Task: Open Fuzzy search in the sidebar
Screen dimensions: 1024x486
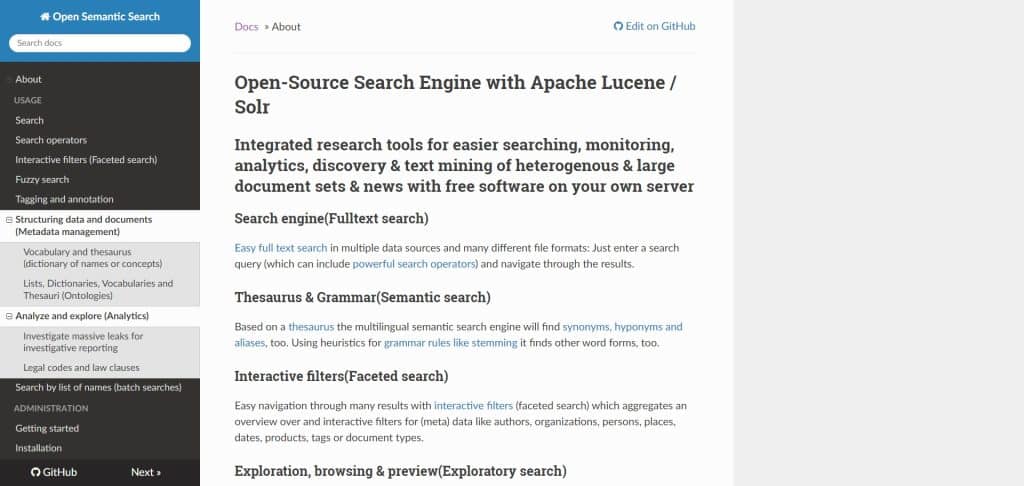Action: (x=42, y=180)
